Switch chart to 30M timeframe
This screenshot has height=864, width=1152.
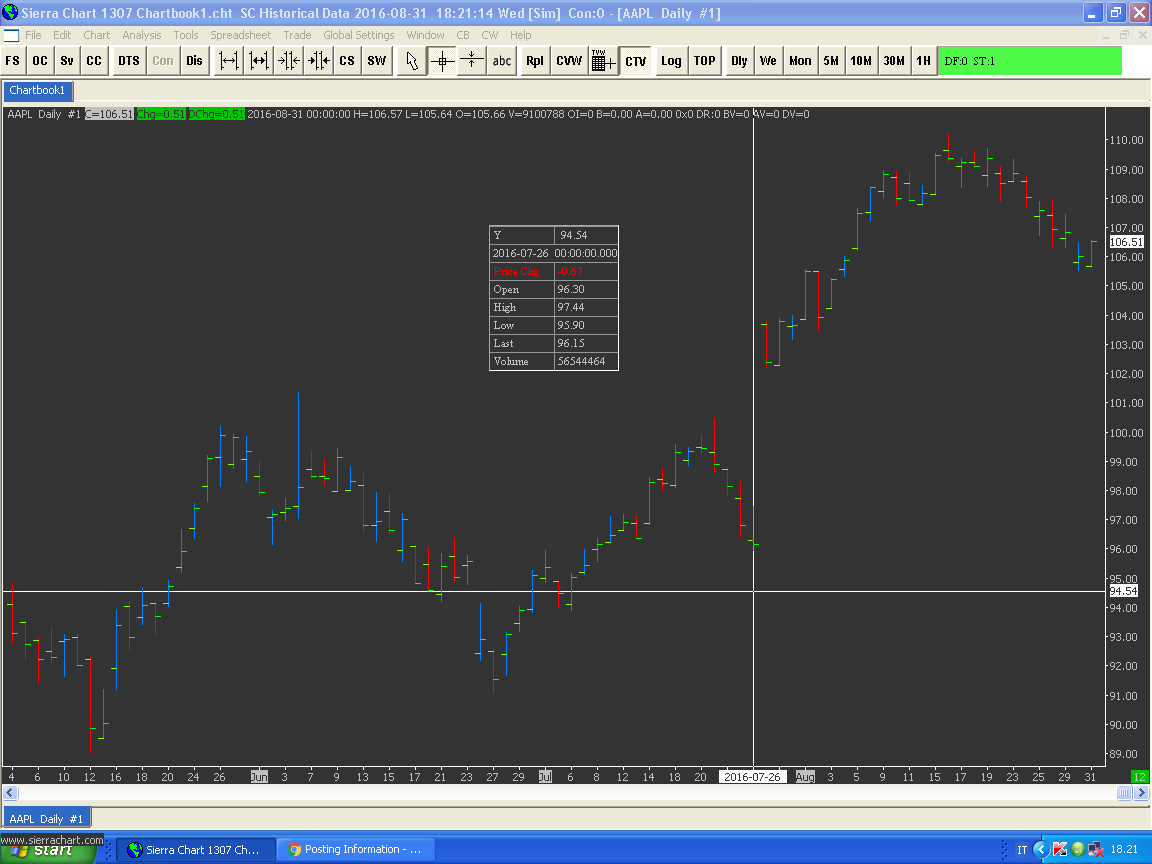click(x=894, y=61)
